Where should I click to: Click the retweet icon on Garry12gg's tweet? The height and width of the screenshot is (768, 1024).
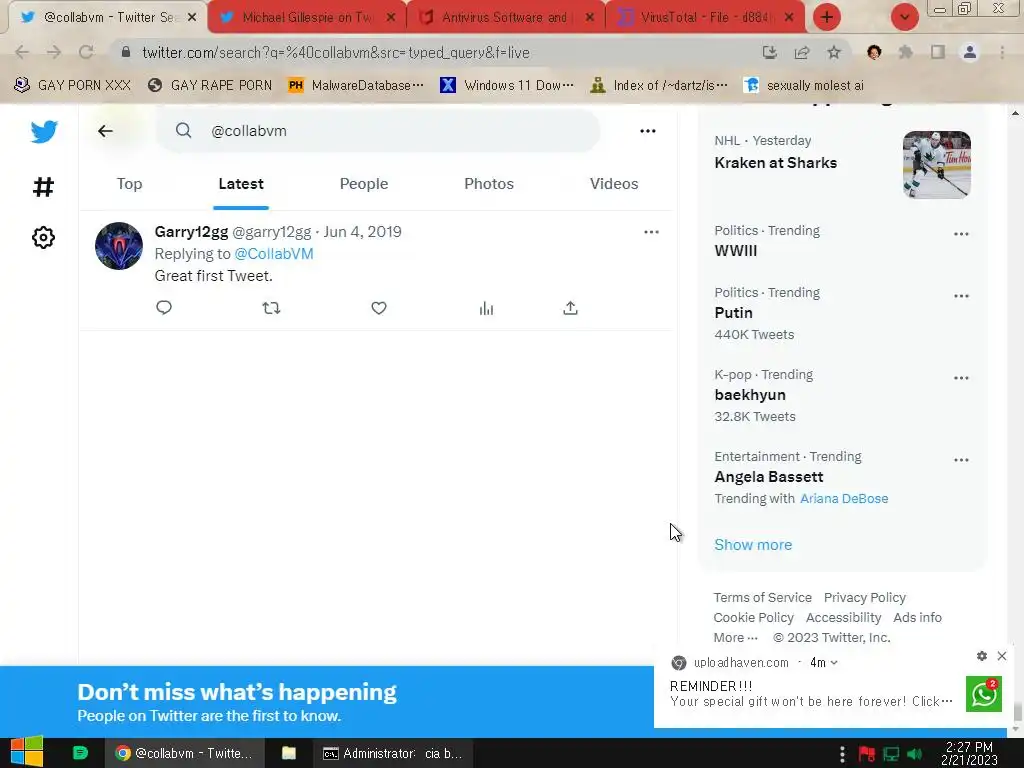tap(271, 308)
